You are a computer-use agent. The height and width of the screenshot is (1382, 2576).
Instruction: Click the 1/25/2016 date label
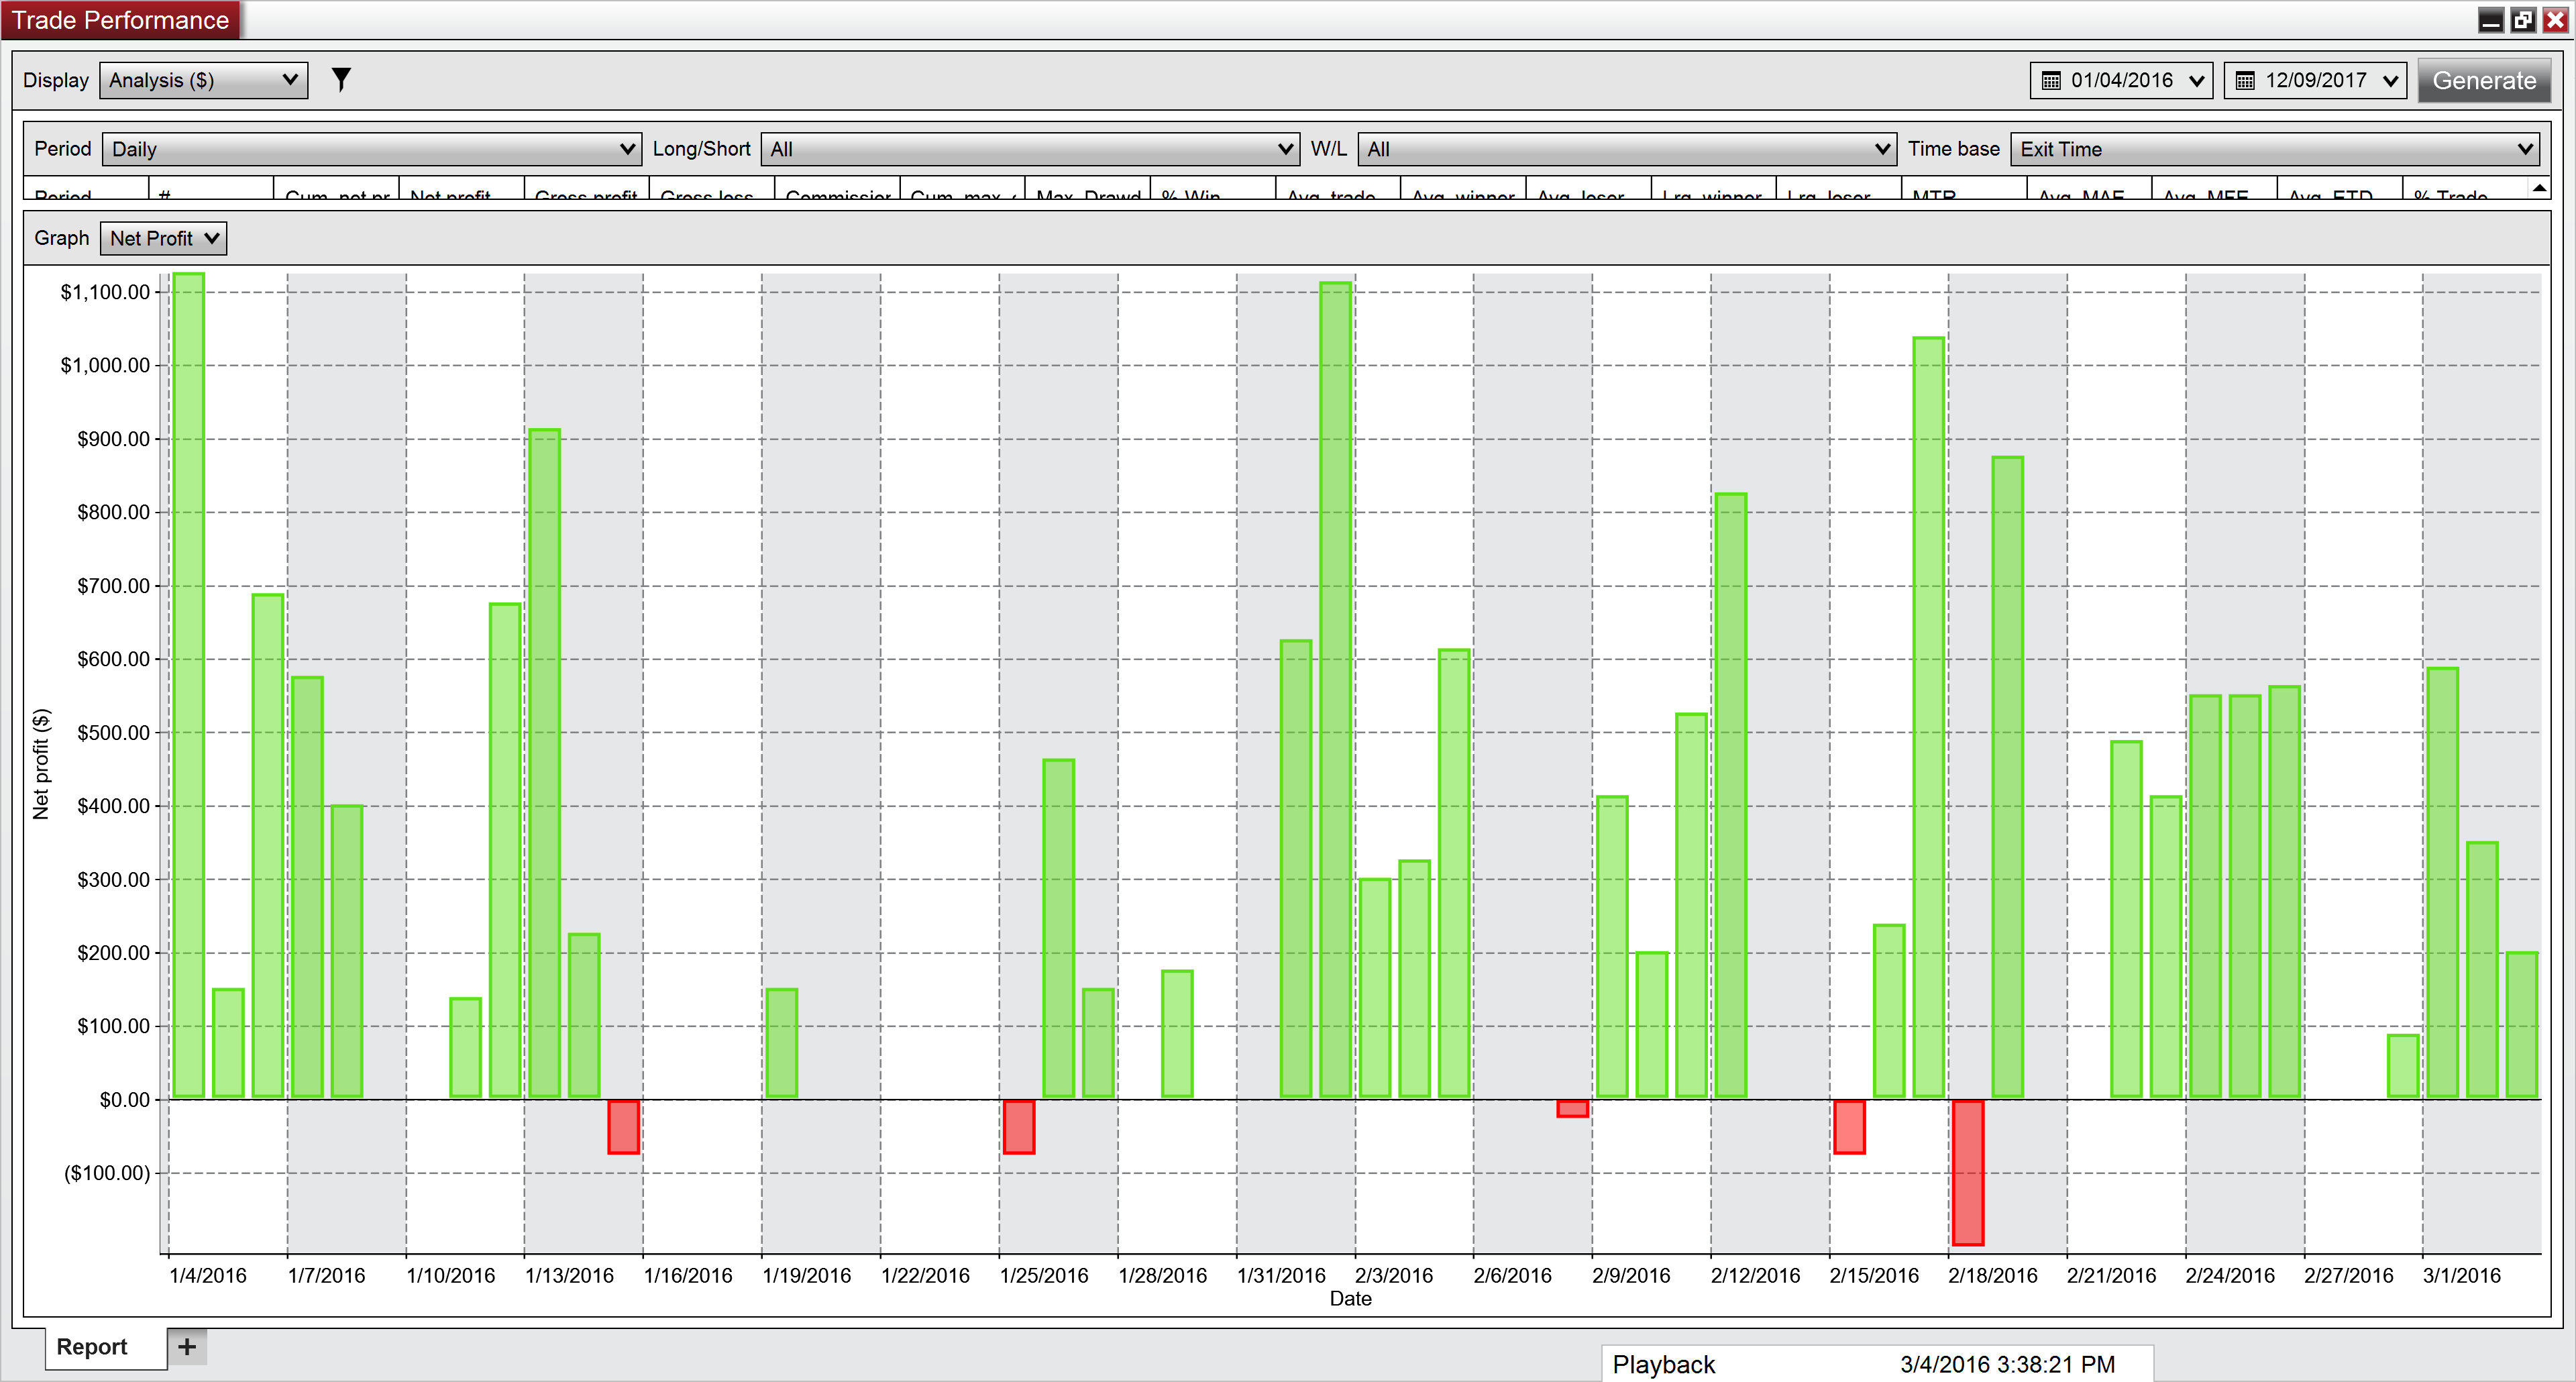point(1044,1276)
